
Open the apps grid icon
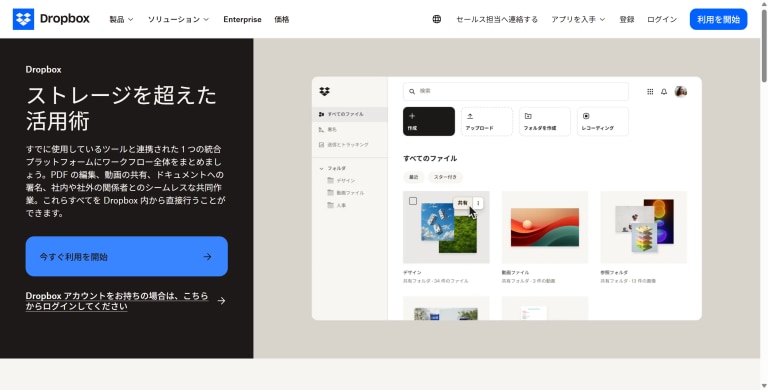coord(650,92)
